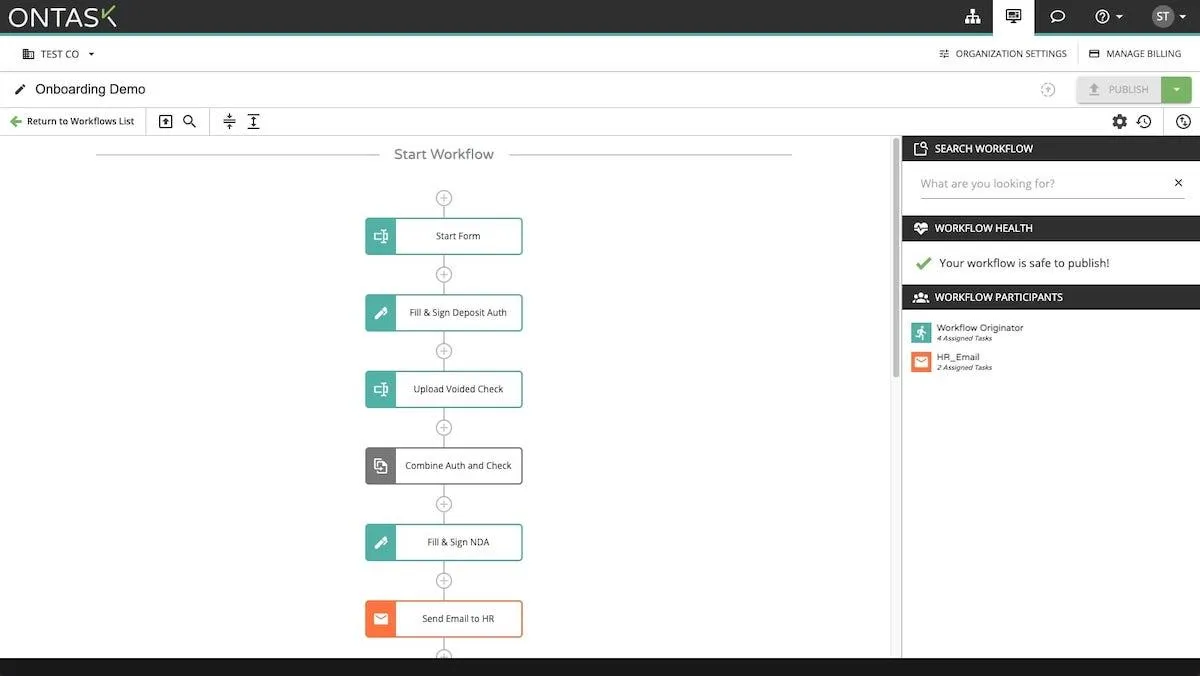The image size is (1200, 676).
Task: Click the Start Form step's form icon
Action: 381,236
